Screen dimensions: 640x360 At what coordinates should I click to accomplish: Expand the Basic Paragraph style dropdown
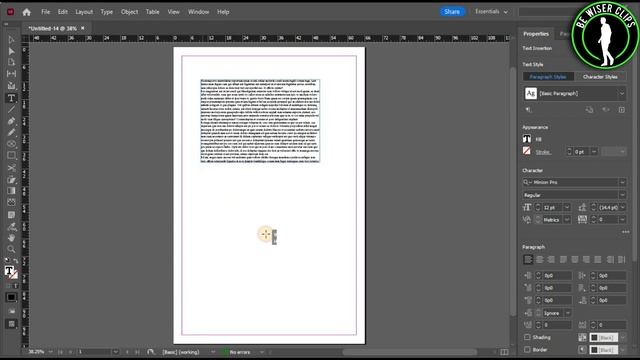click(x=622, y=93)
